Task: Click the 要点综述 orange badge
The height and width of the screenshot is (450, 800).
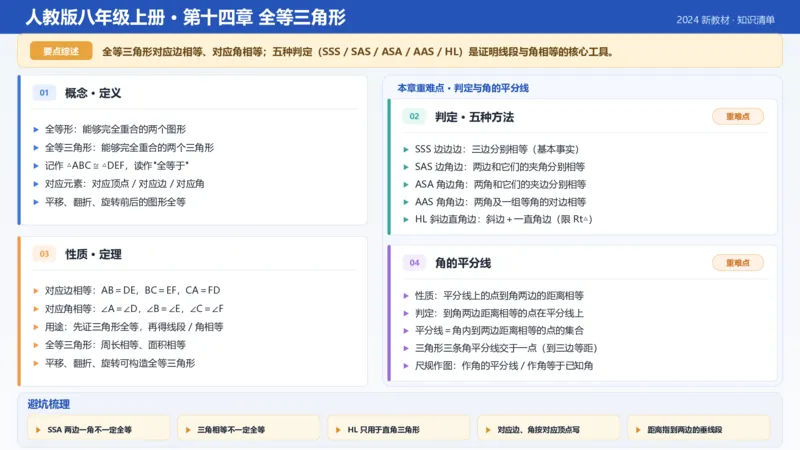Action: point(61,51)
